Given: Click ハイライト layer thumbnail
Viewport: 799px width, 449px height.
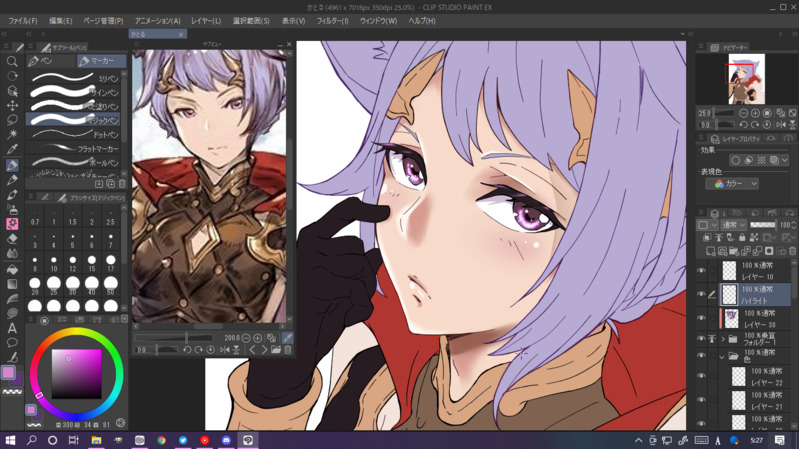Looking at the screenshot, I should (730, 295).
